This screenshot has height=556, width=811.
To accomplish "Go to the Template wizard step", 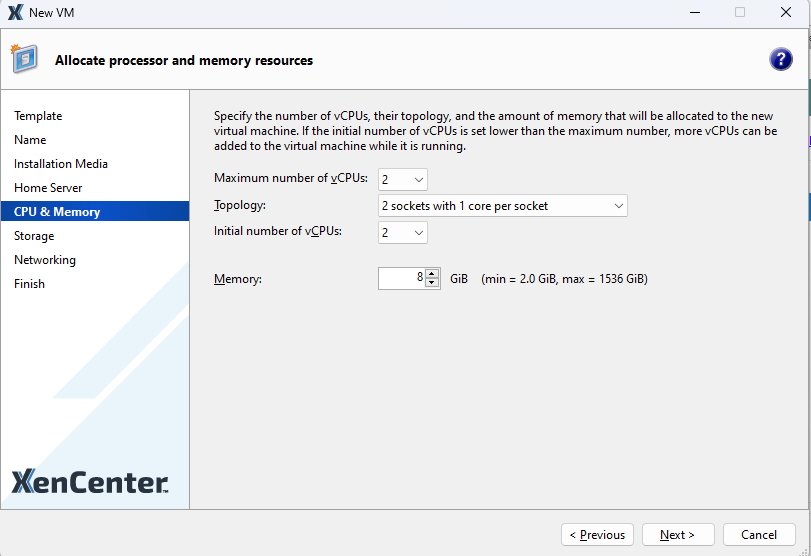I will tap(38, 116).
